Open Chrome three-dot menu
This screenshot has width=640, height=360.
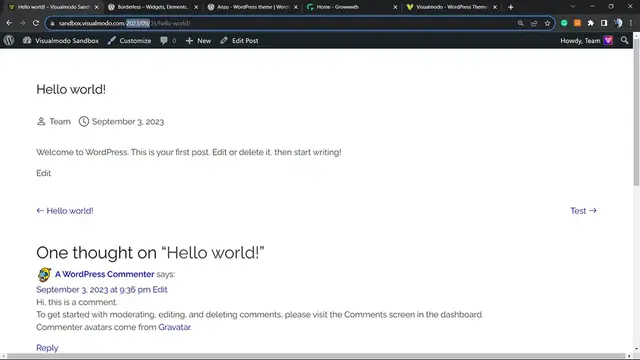click(631, 23)
